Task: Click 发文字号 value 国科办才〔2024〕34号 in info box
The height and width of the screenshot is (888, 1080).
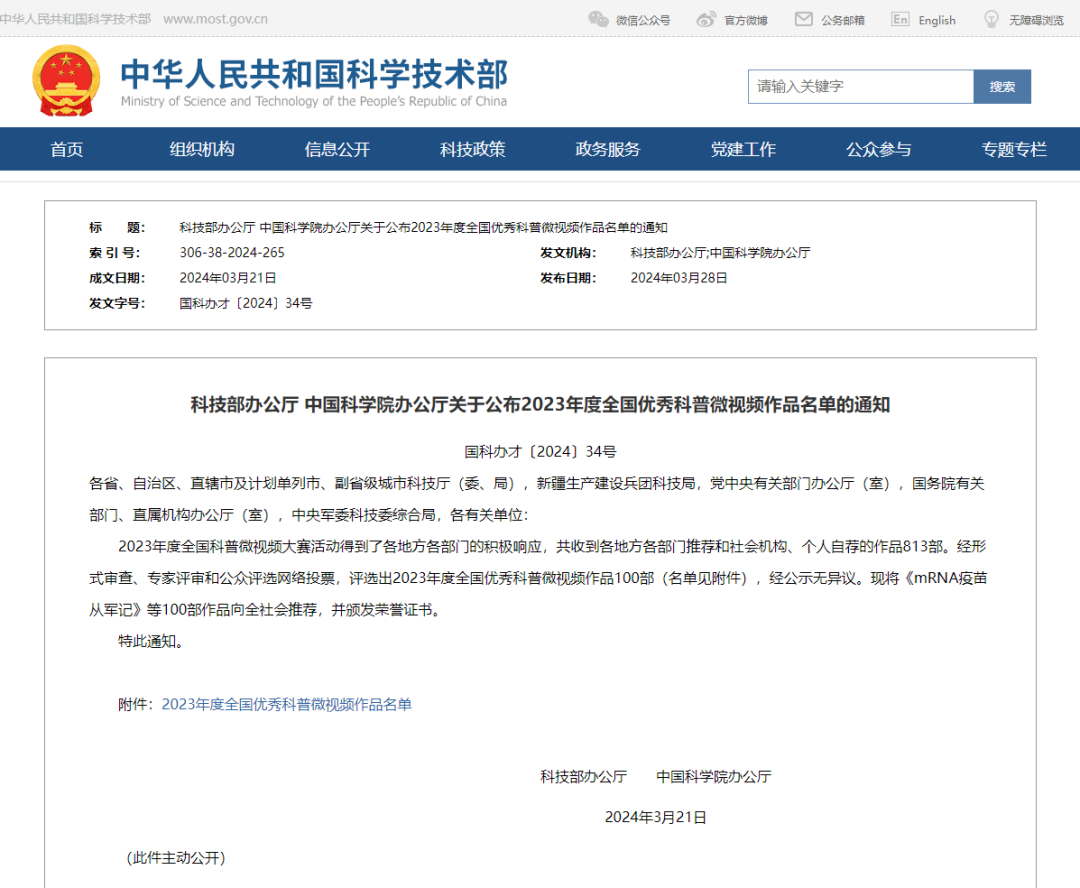Action: tap(246, 304)
